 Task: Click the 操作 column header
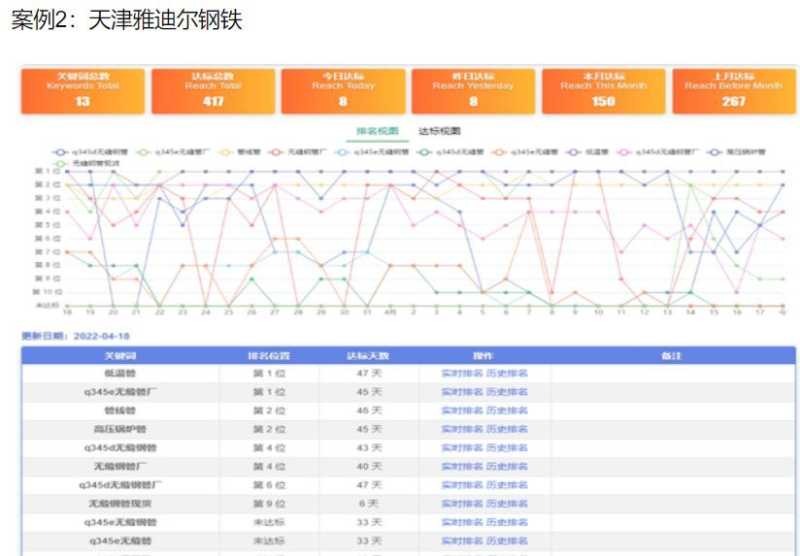(x=483, y=356)
